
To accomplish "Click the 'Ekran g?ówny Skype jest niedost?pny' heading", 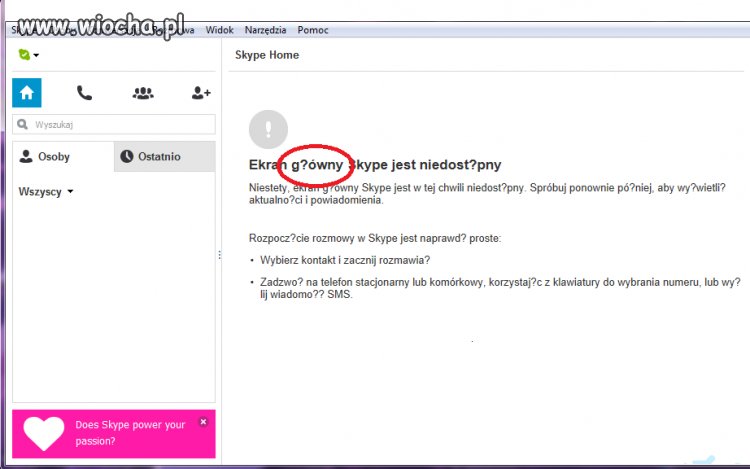I will (x=375, y=164).
